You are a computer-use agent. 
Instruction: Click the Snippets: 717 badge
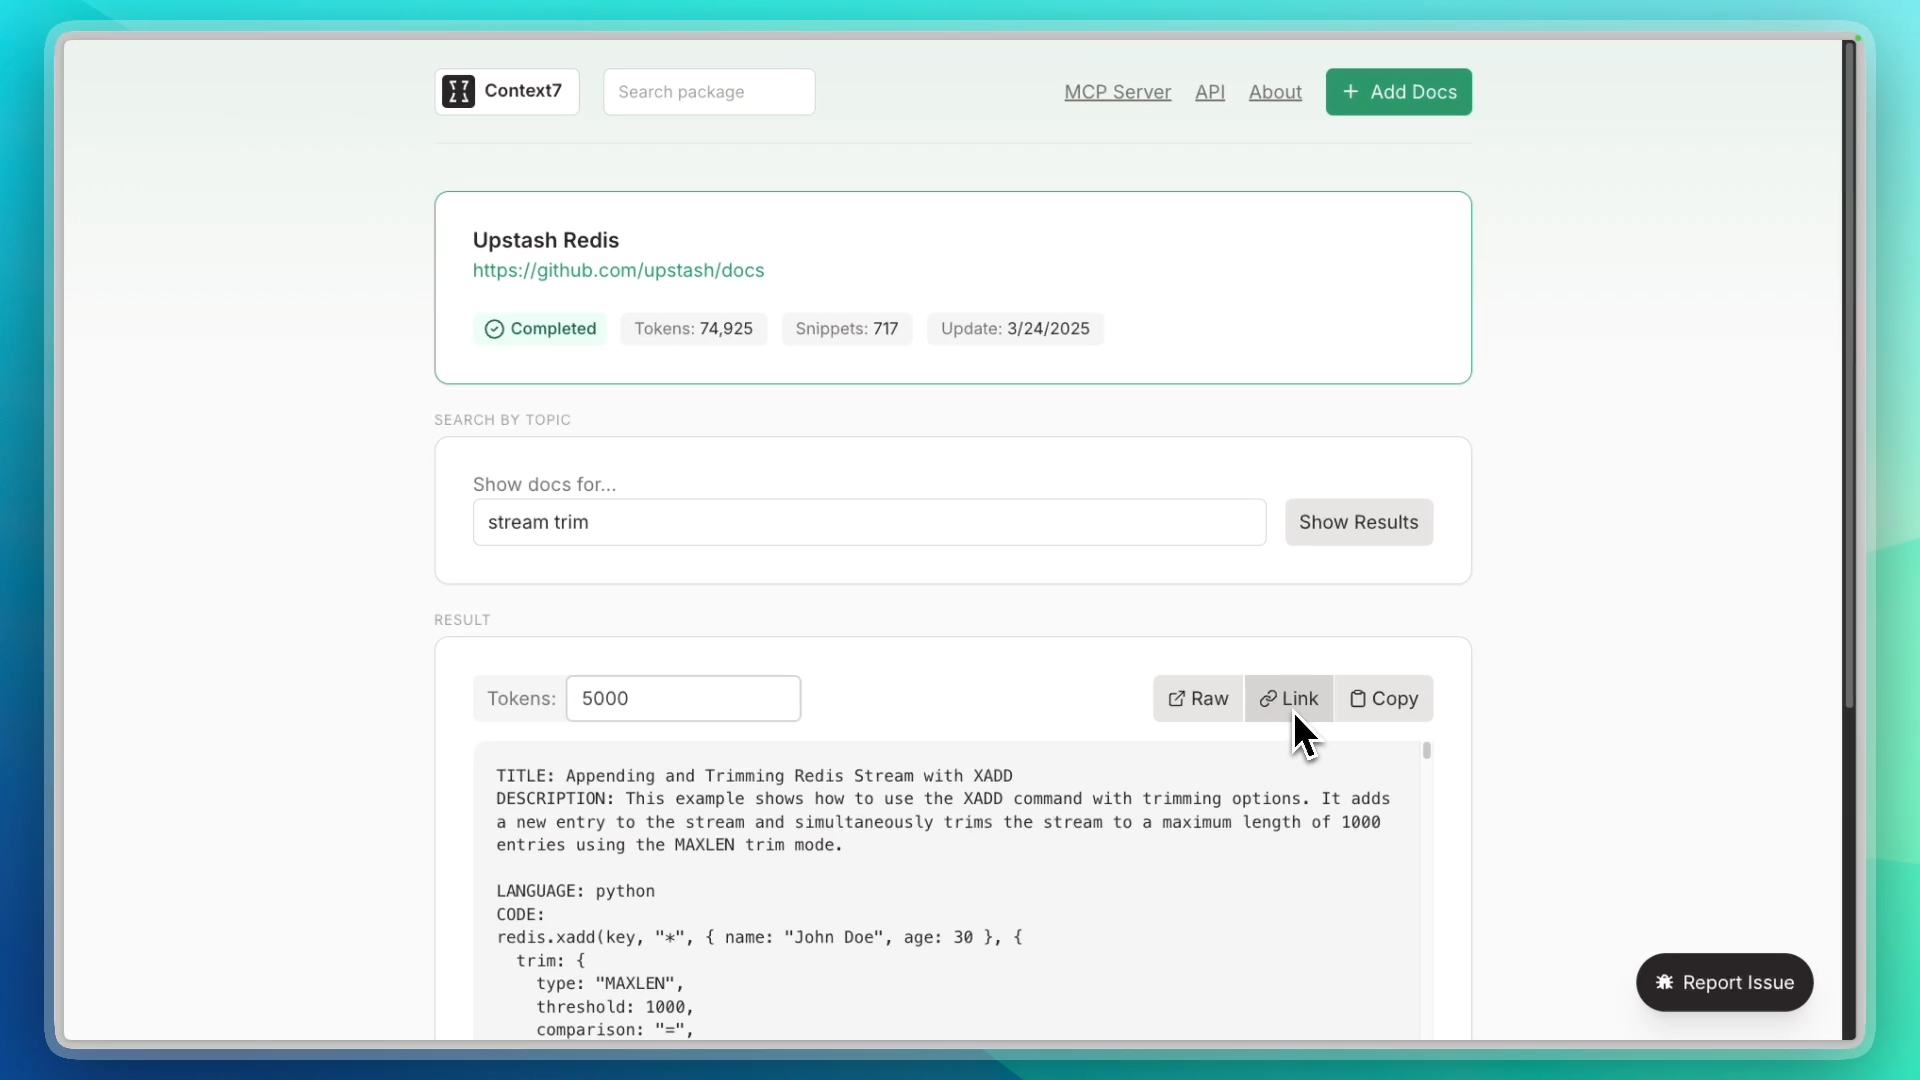coord(846,329)
